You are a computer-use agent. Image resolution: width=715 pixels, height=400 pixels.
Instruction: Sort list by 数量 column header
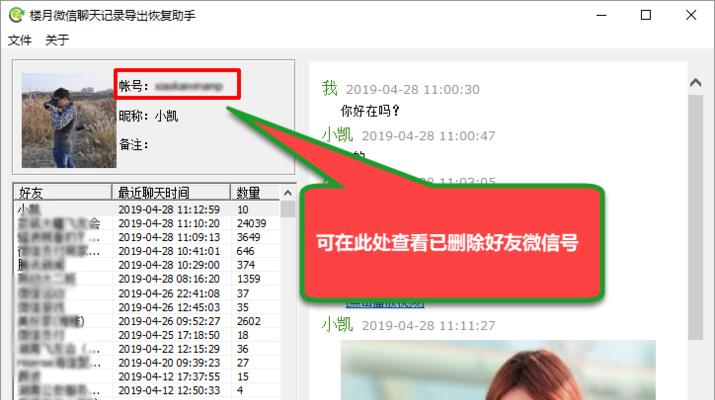(255, 192)
